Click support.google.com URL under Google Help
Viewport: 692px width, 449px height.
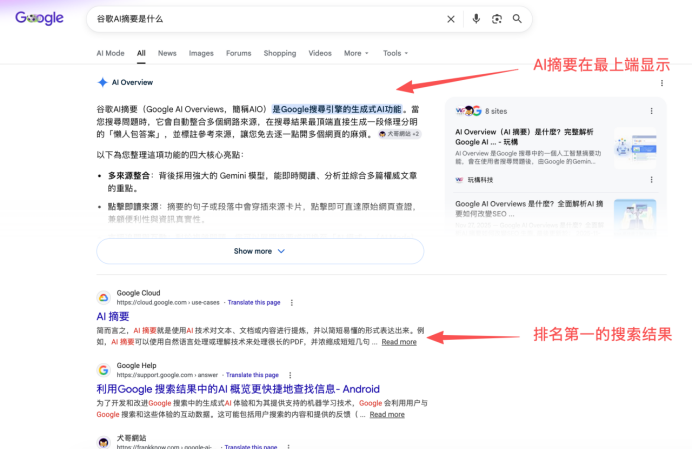(x=167, y=375)
